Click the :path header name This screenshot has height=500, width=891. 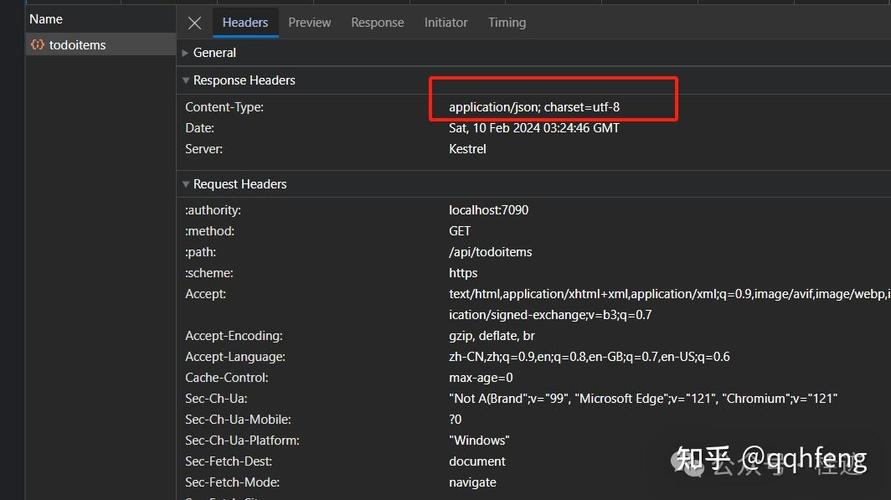coord(200,252)
